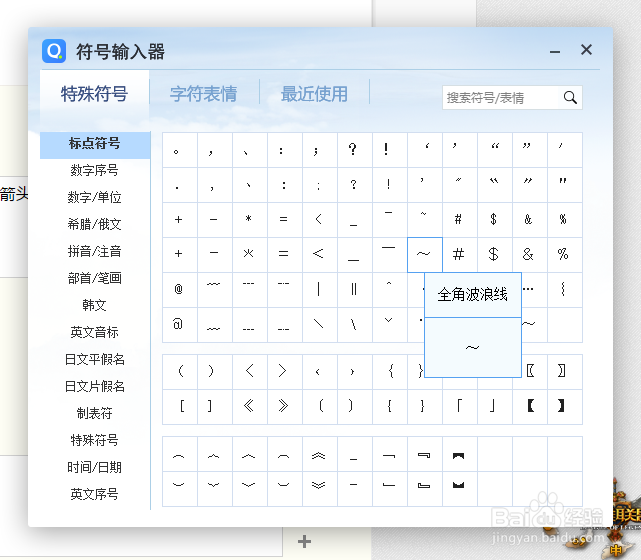Insert the left double angle bracket 《

pyautogui.click(x=250, y=407)
